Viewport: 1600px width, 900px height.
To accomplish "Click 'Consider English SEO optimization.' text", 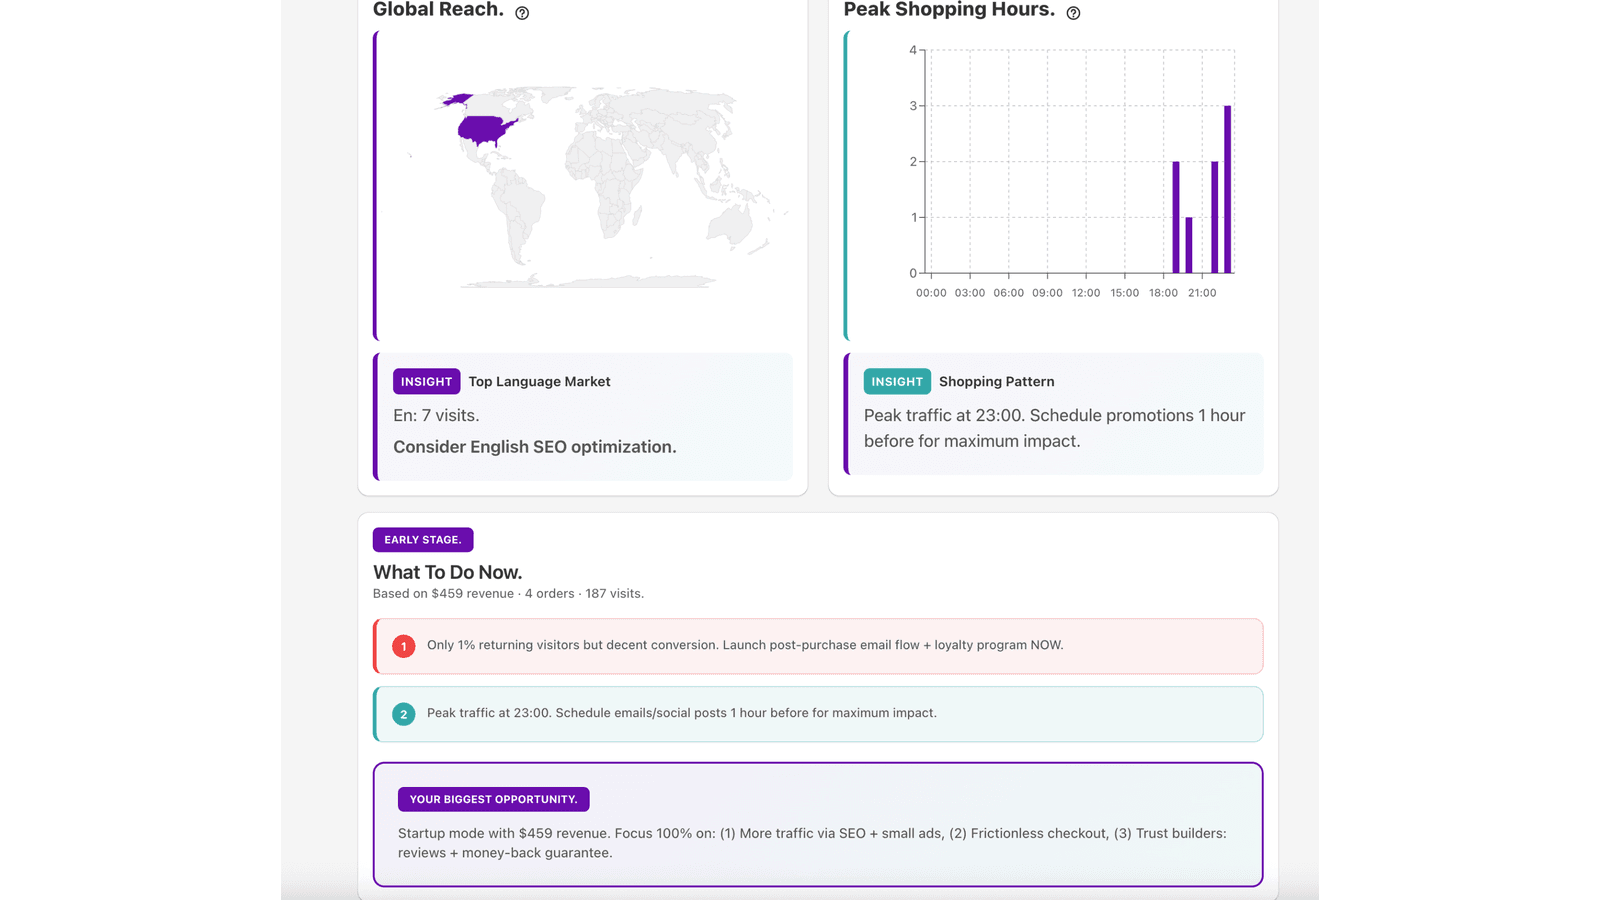I will click(x=535, y=447).
